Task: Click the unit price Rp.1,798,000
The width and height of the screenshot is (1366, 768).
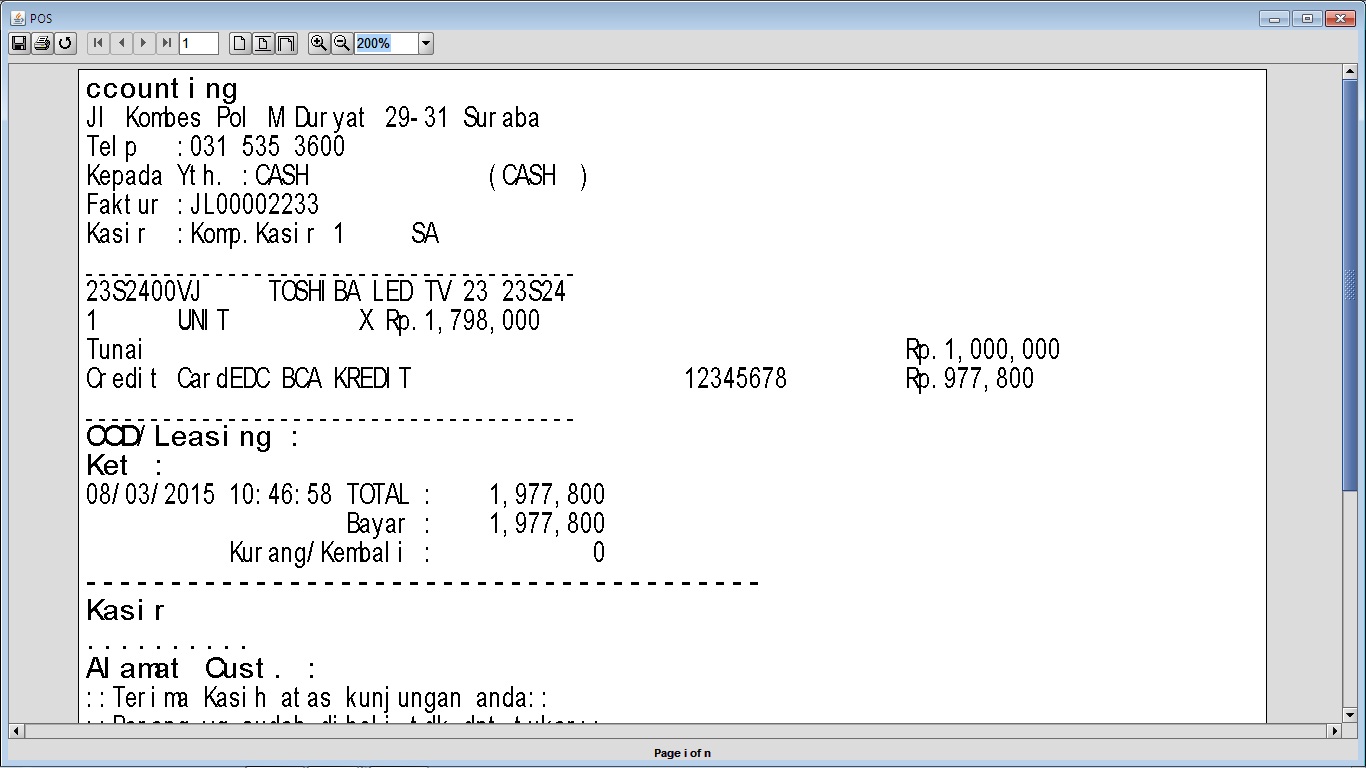Action: (x=463, y=321)
